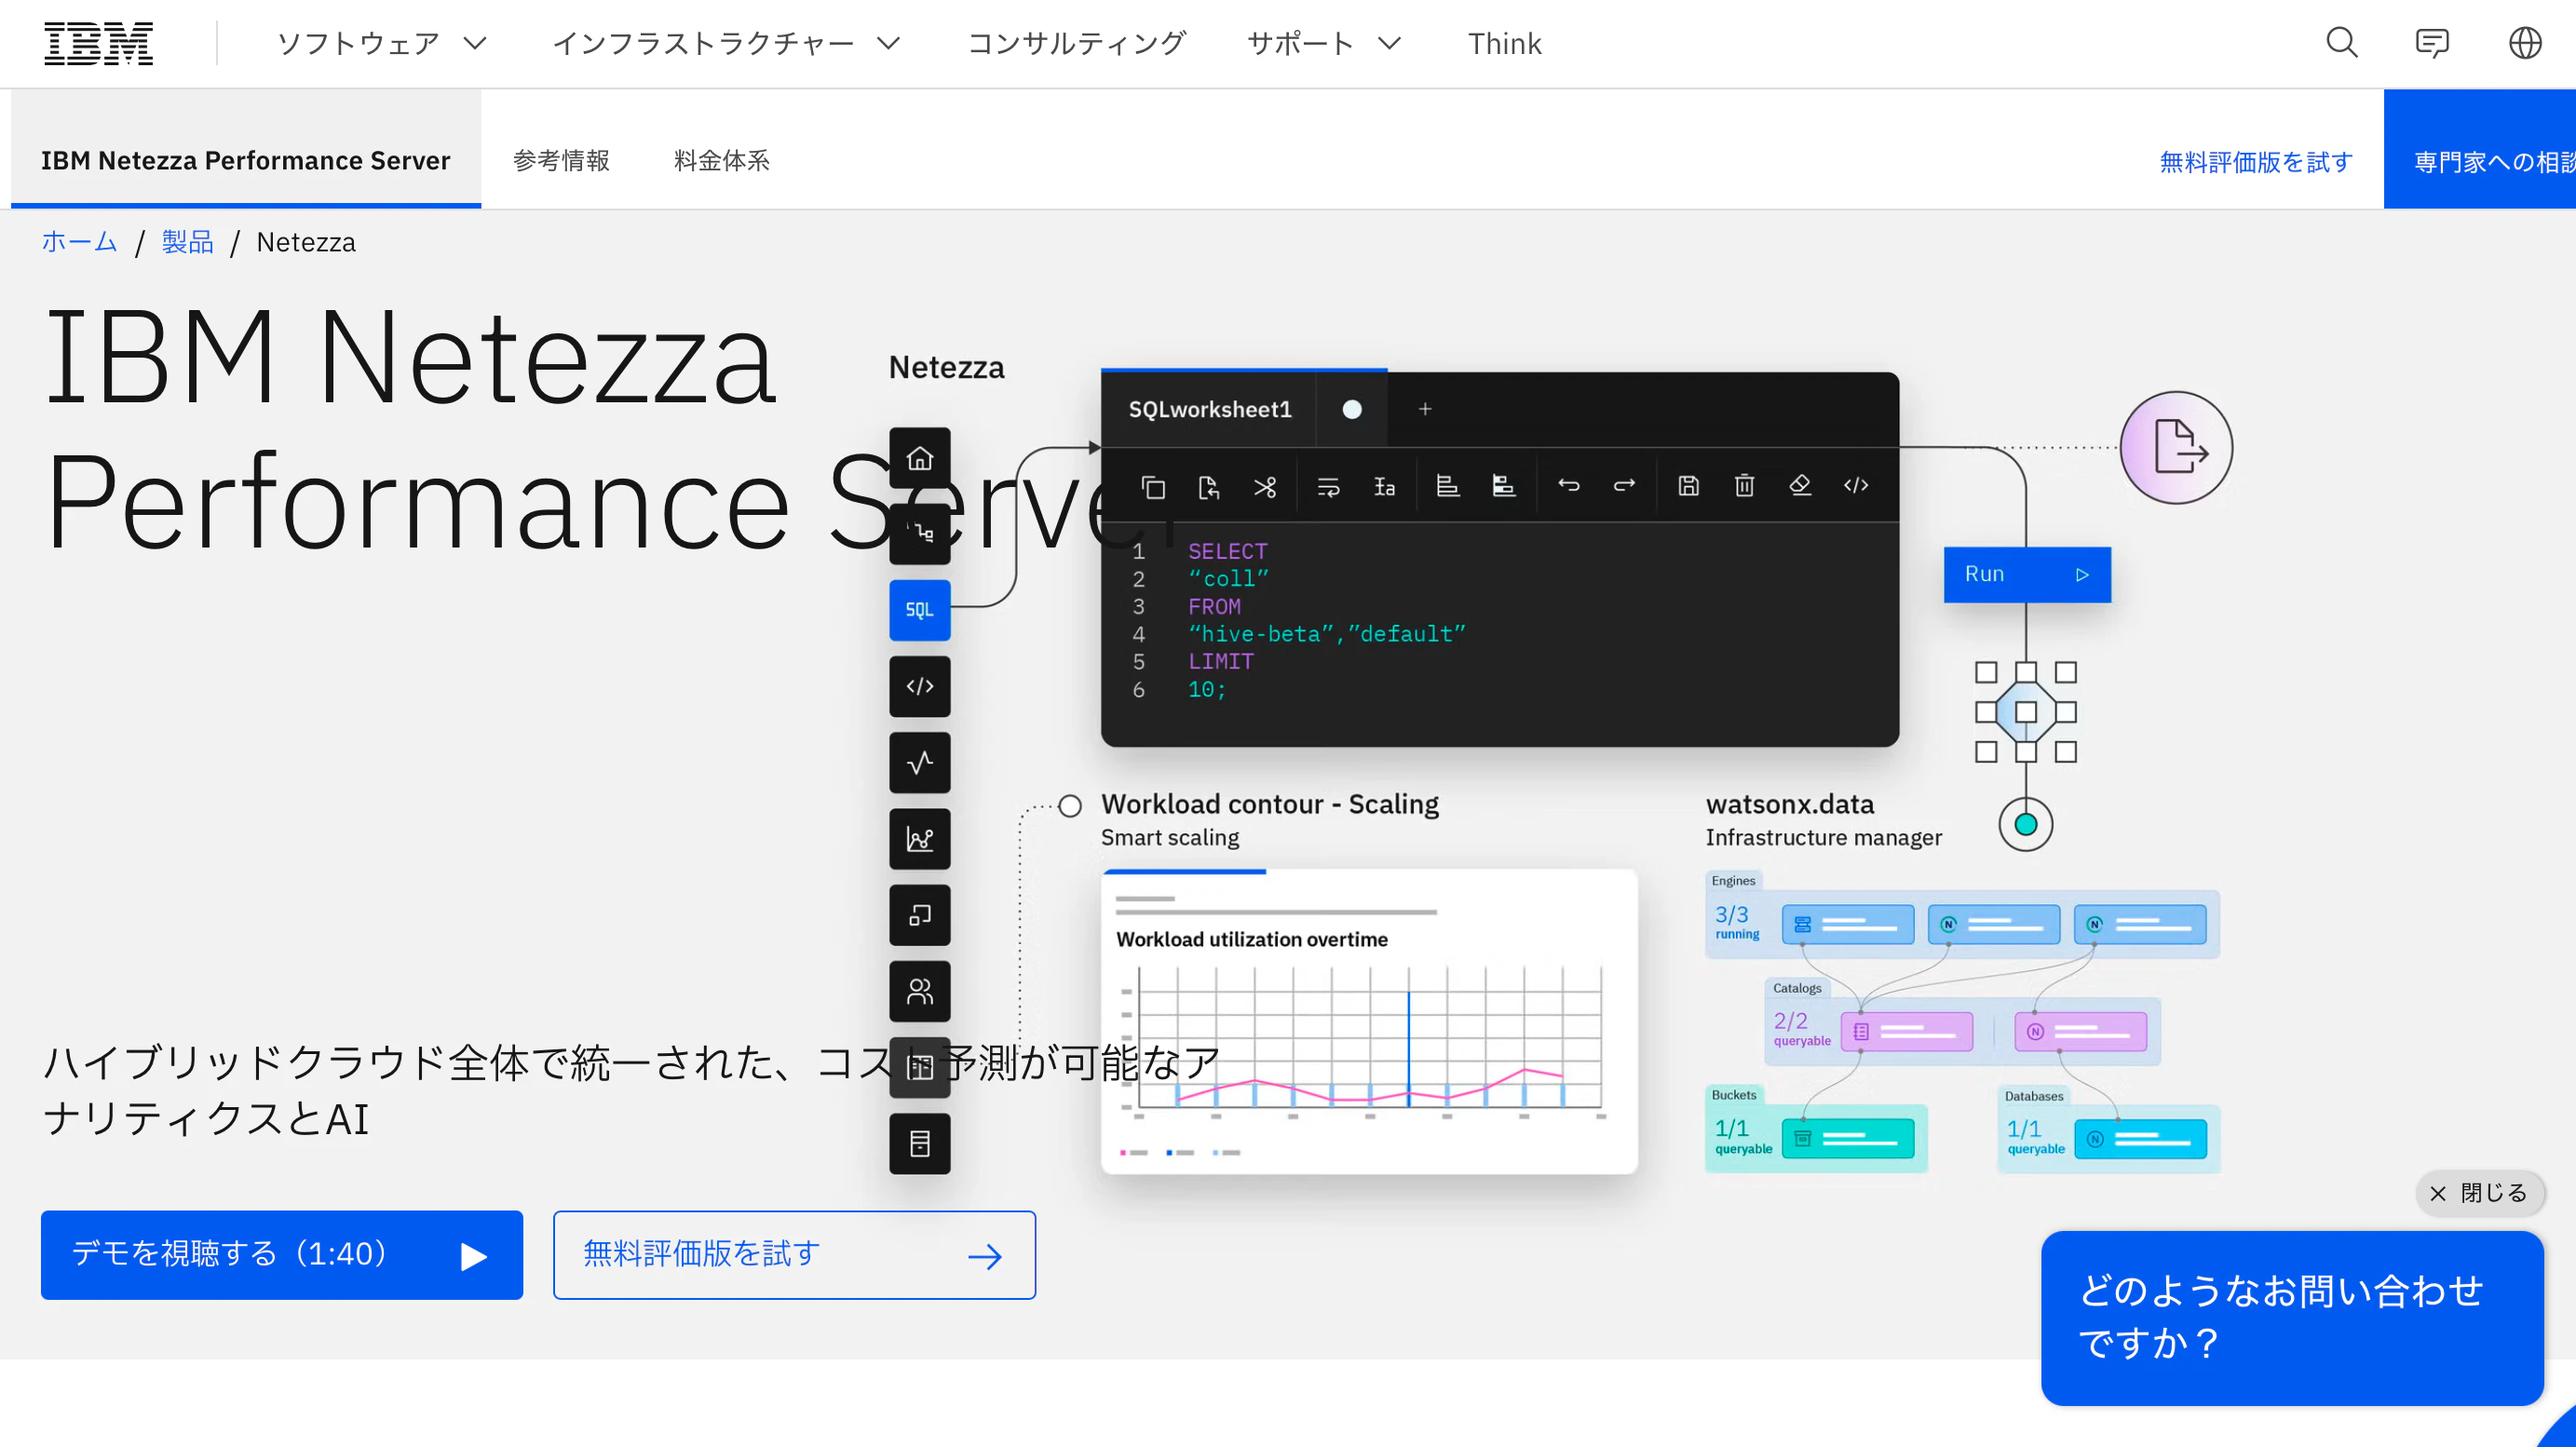Expand the サポート menu
2576x1447 pixels.
coord(1324,43)
